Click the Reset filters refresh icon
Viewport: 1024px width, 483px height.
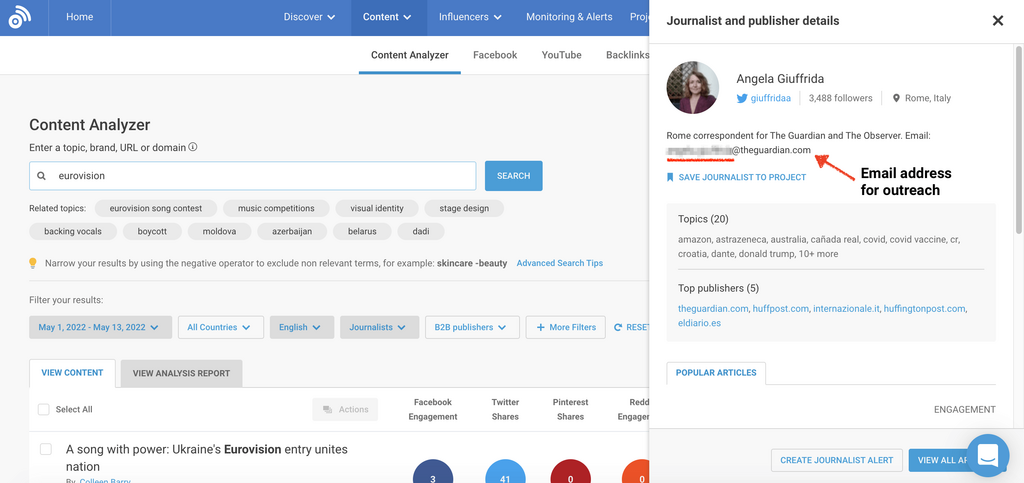(618, 327)
